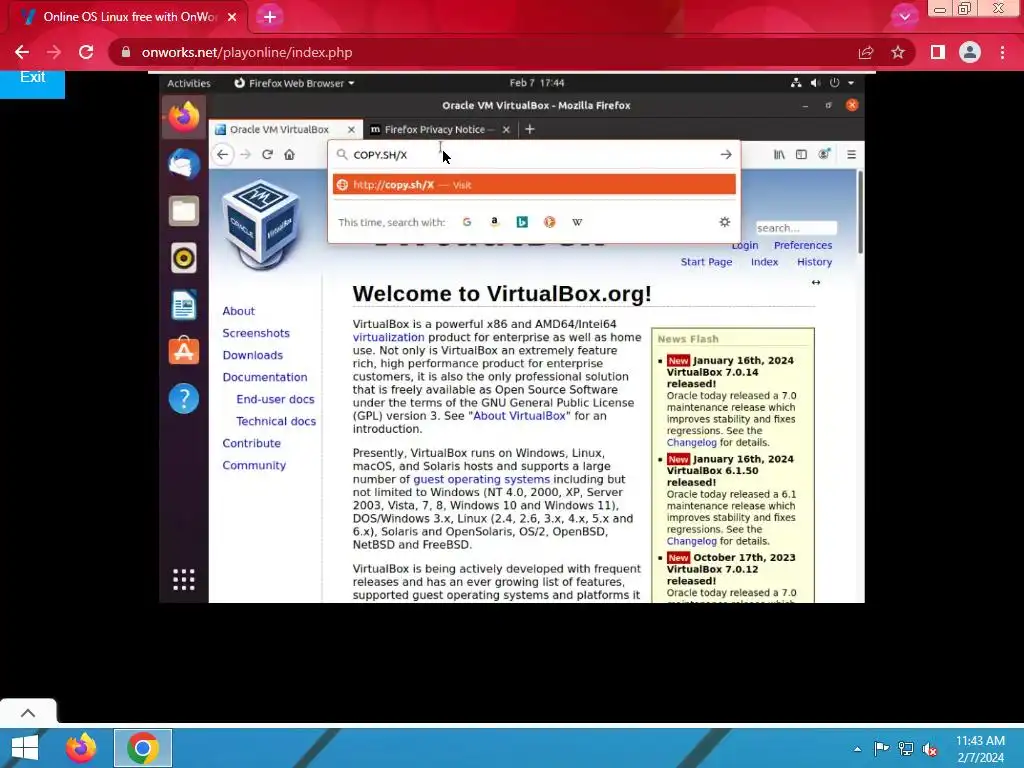Open new Chrome tab
Image resolution: width=1024 pixels, height=768 pixels.
tap(270, 17)
